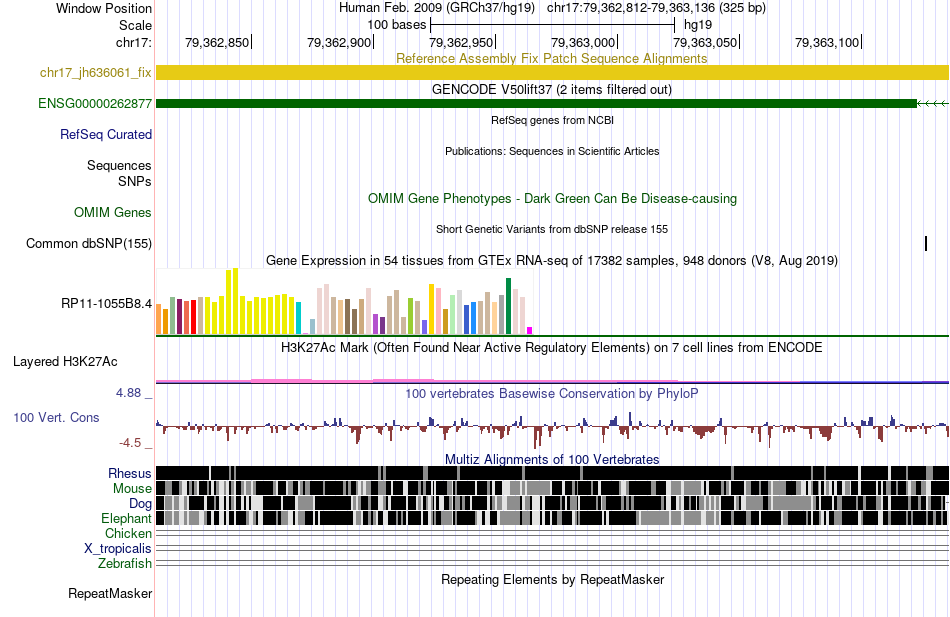Click the black Common dbSNP variant tick mark
The height and width of the screenshot is (617, 950).
[x=926, y=243]
